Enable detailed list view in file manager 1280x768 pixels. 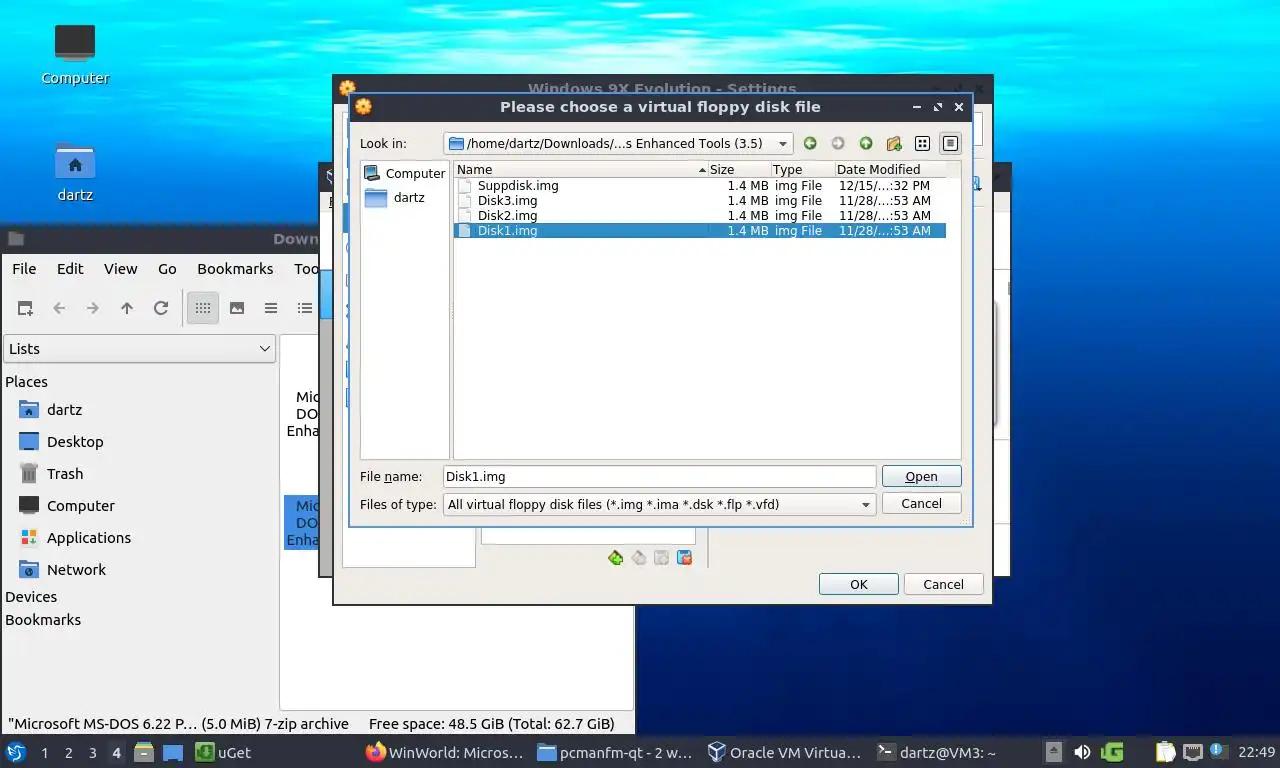304,308
